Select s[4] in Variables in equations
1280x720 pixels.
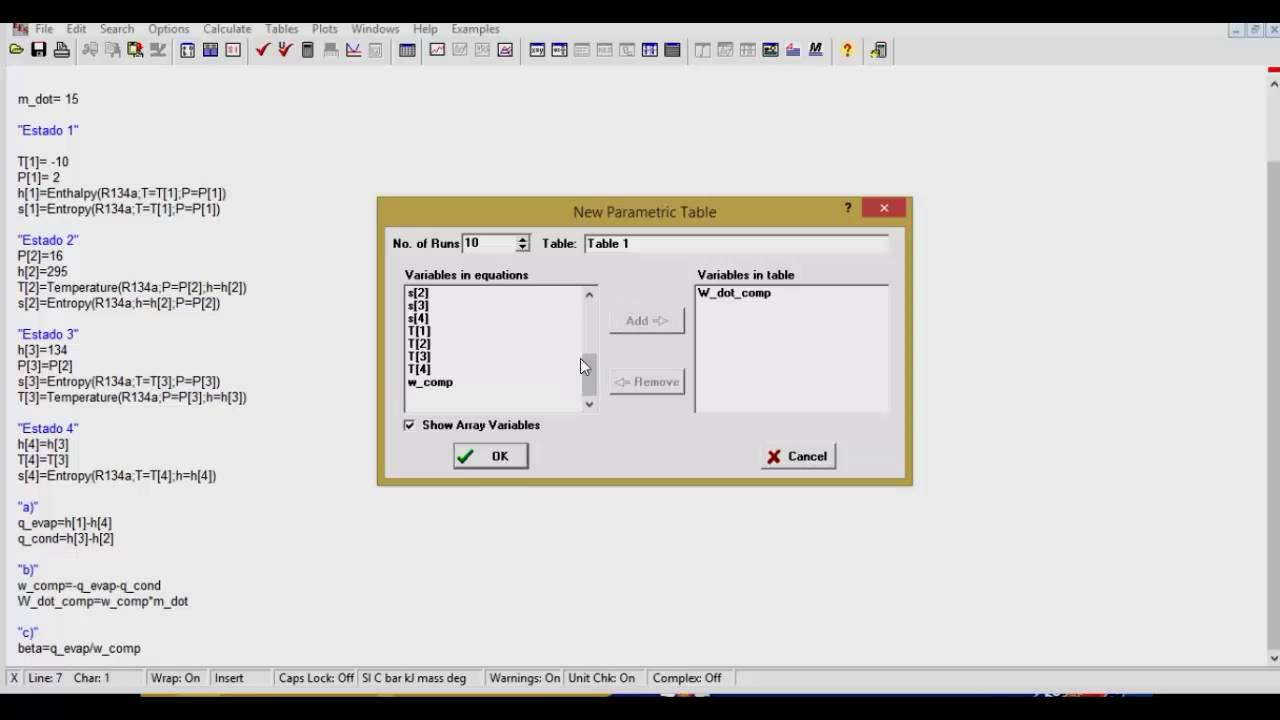[x=418, y=319]
